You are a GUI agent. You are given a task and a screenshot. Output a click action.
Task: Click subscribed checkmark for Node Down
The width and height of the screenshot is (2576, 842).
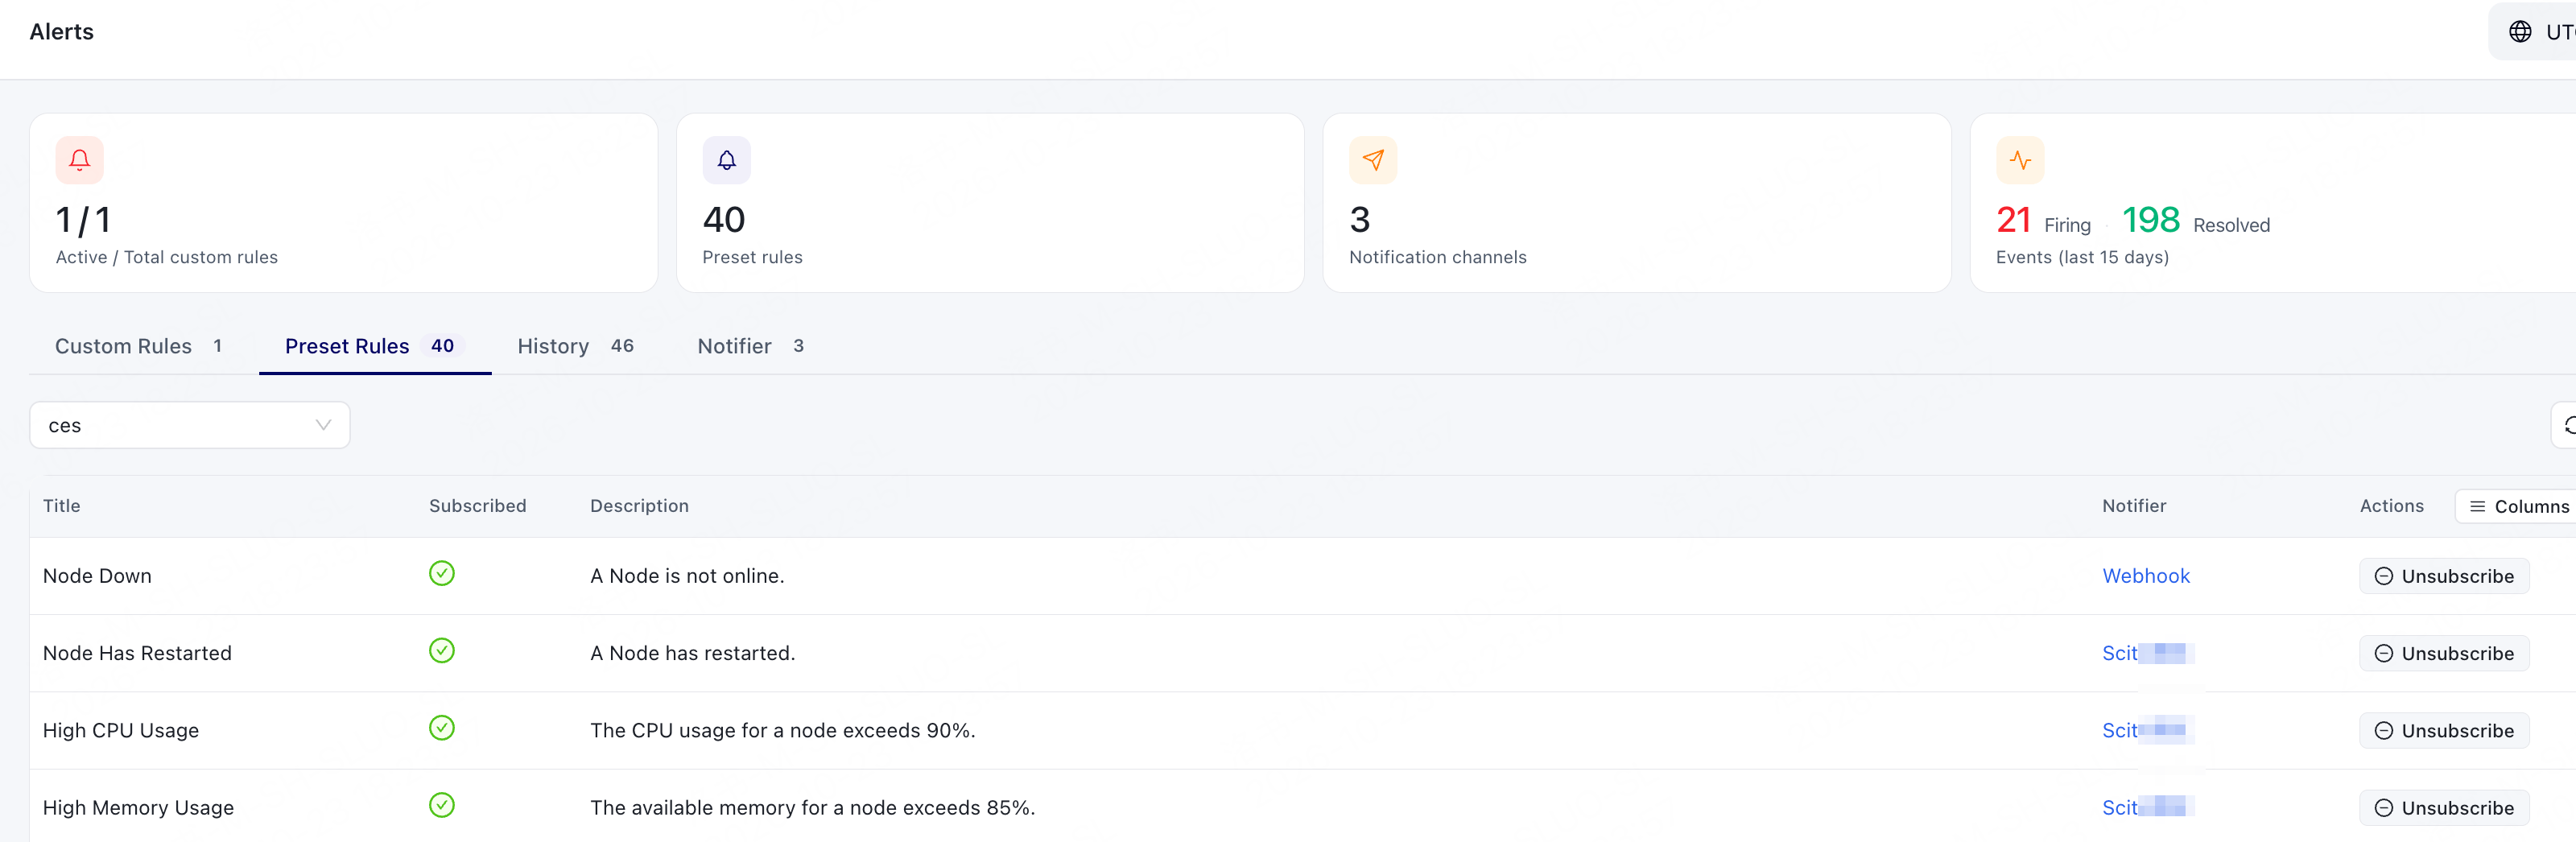[x=442, y=573]
